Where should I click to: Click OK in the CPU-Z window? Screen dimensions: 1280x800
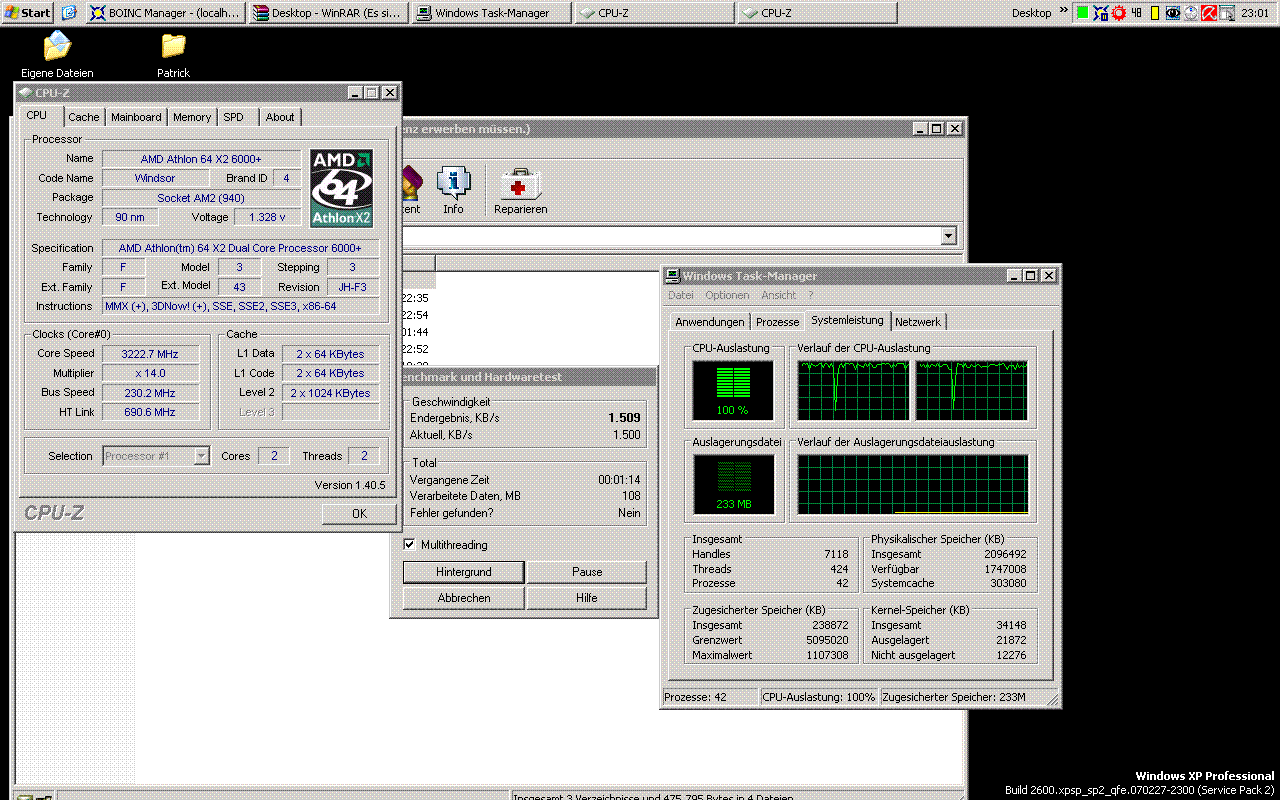(359, 513)
